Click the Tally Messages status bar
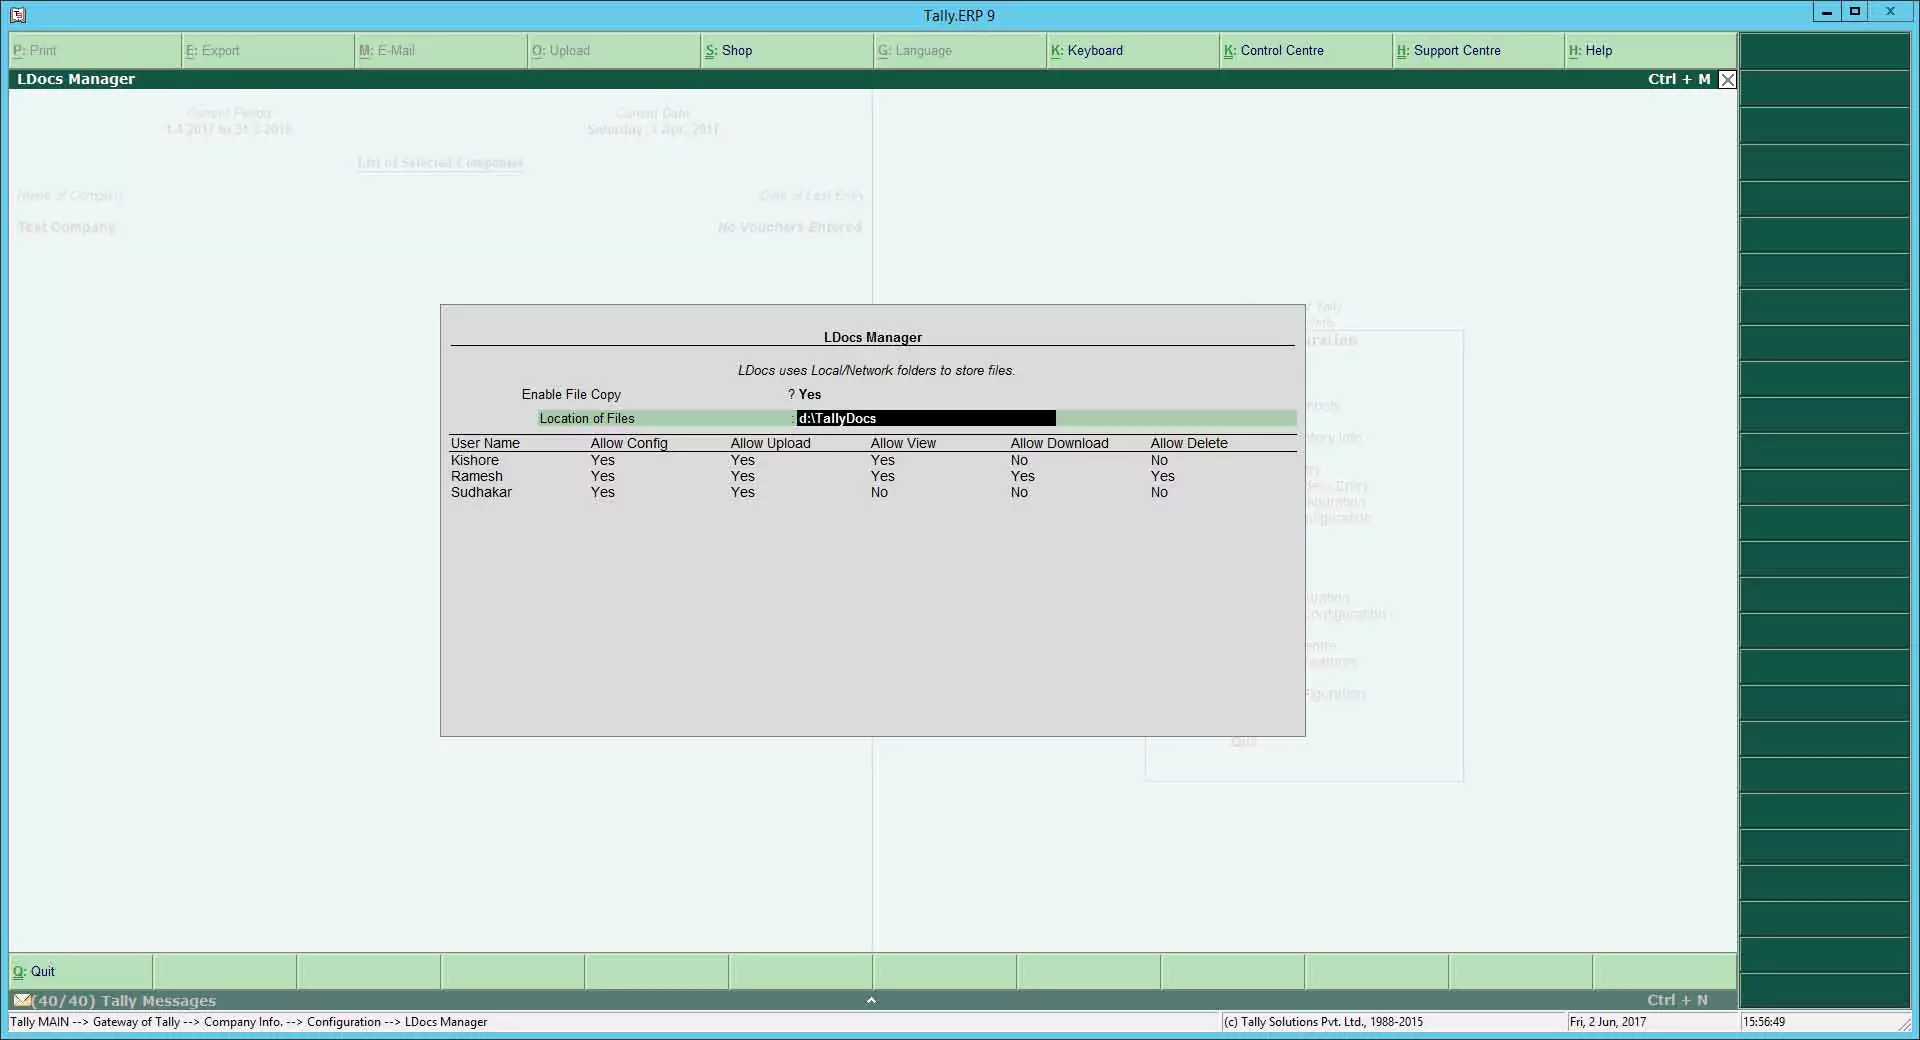Screen dimensions: 1920x1040 click(873, 1000)
